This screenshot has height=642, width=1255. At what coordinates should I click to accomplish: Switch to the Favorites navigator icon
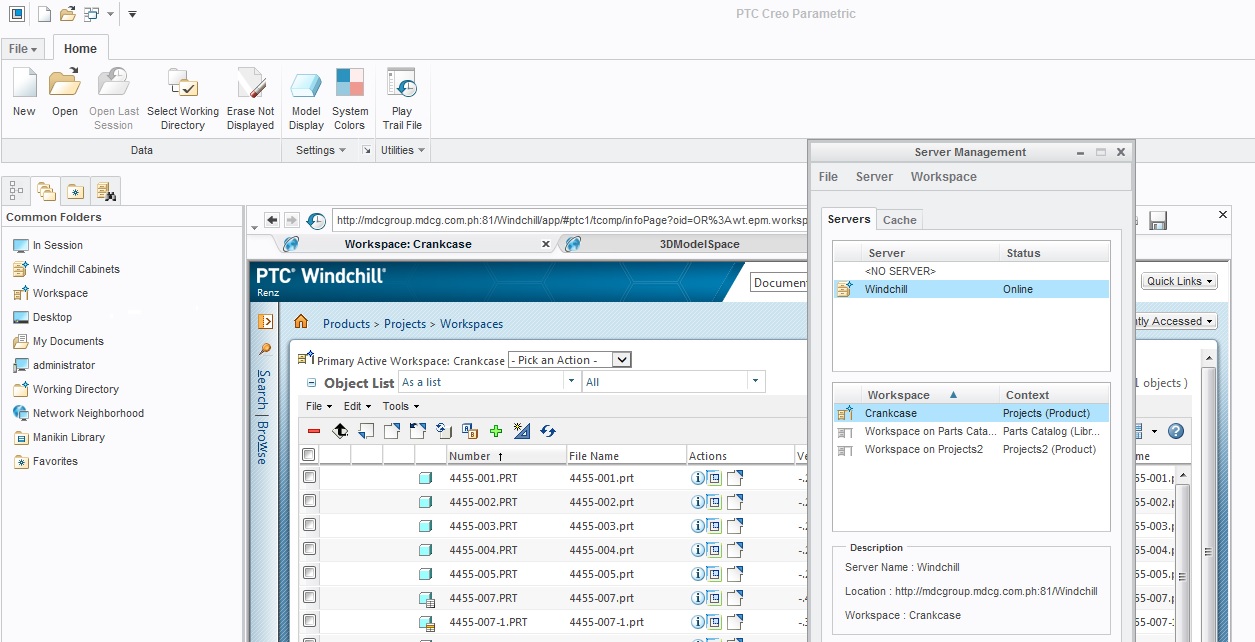[x=75, y=190]
